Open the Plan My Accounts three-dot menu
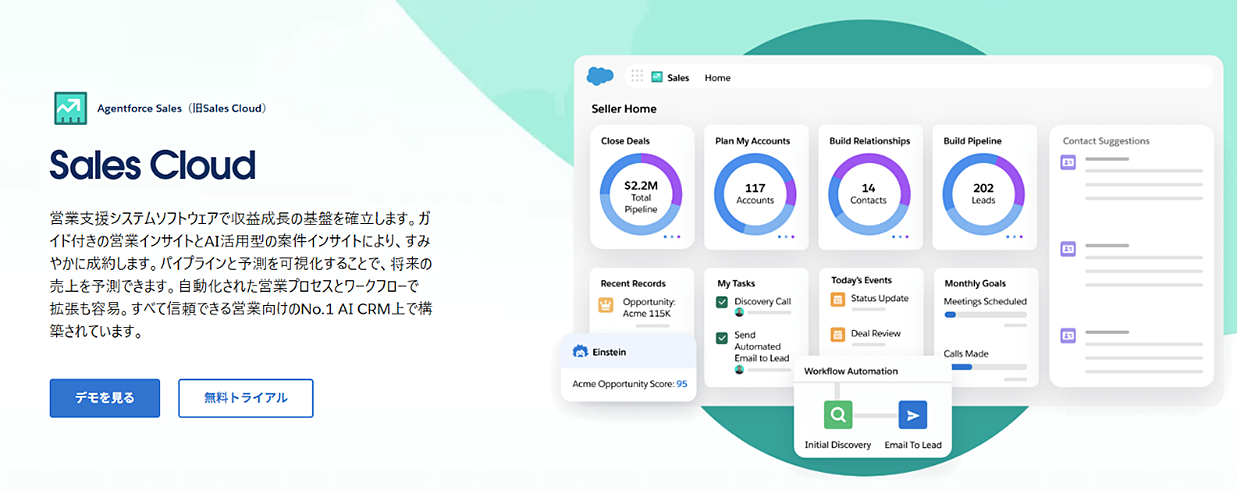The image size is (1237, 490). coord(786,237)
